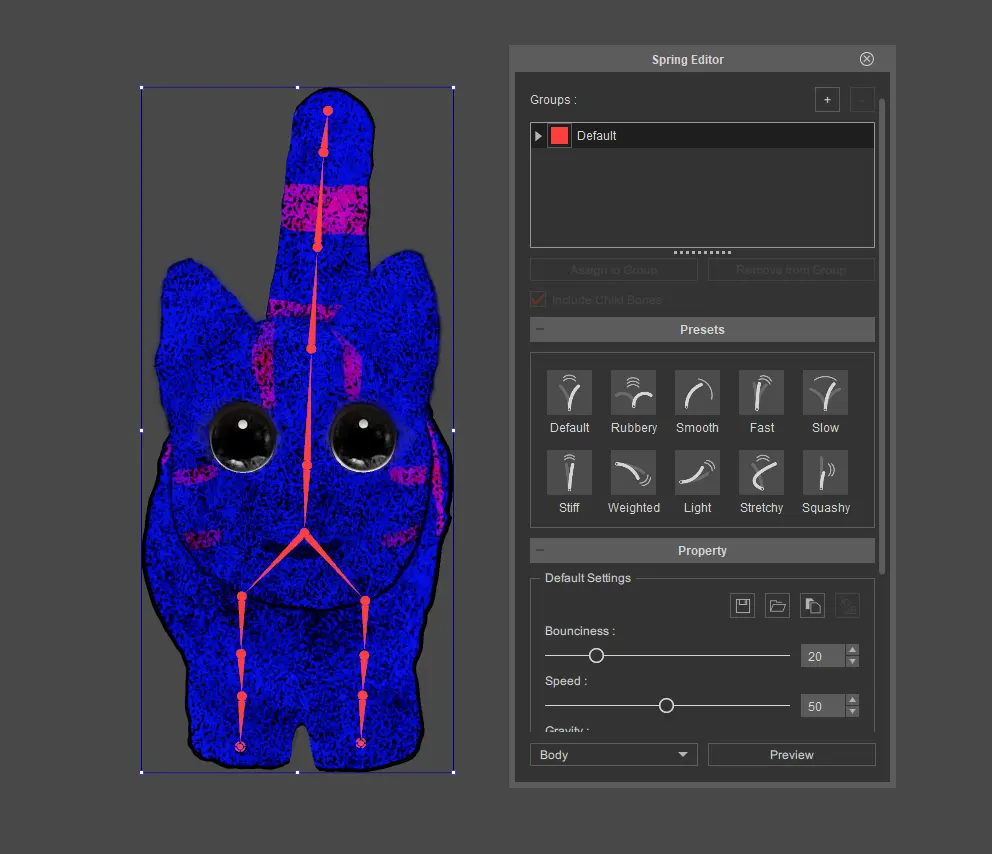This screenshot has height=854, width=992.
Task: Click the red Default group color swatch
Action: (559, 135)
